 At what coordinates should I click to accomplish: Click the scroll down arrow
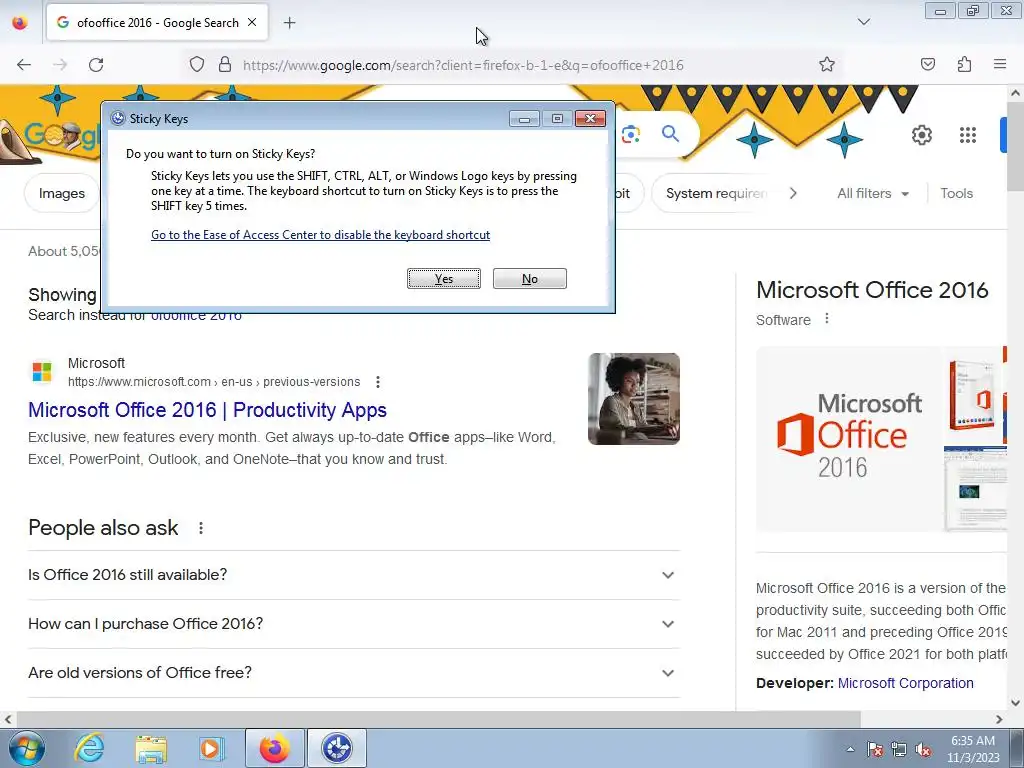click(x=1016, y=703)
